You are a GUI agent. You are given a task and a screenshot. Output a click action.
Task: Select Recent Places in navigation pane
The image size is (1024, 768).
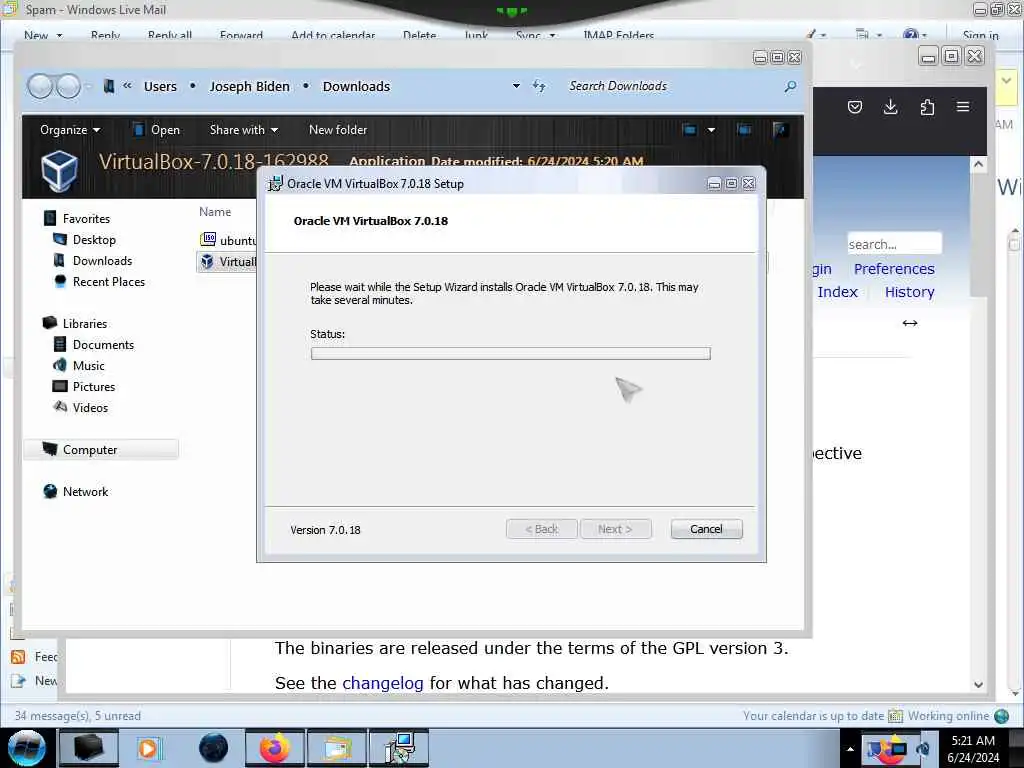click(108, 281)
